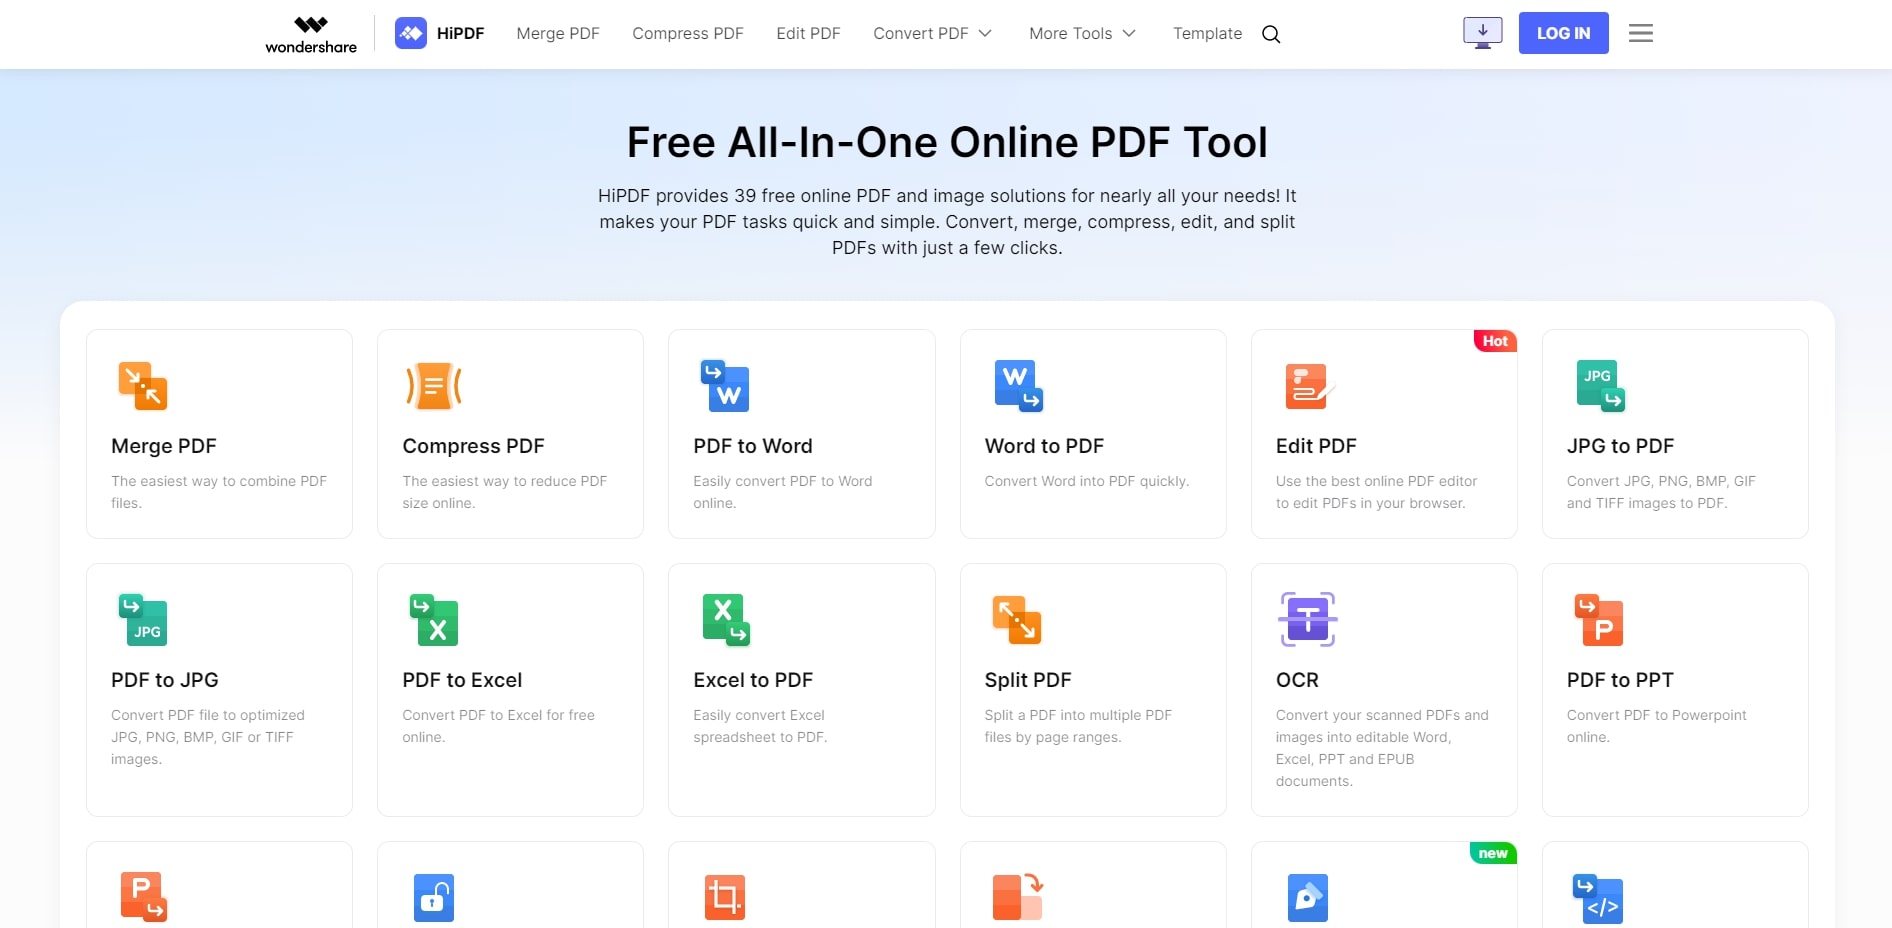Click 'The easiest way to combine PDF files.'

coord(219,492)
